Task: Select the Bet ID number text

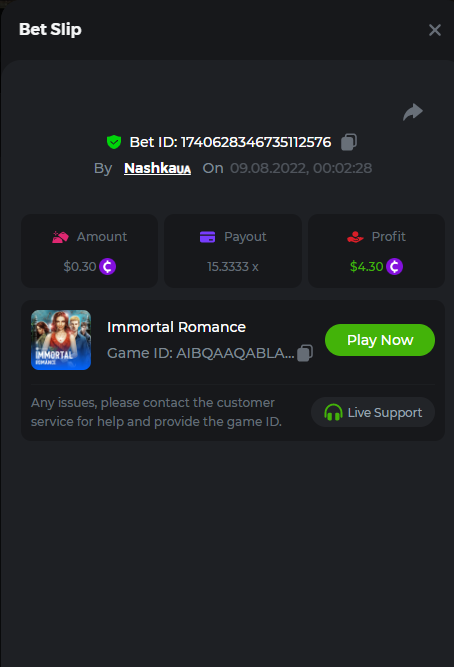Action: [x=256, y=142]
